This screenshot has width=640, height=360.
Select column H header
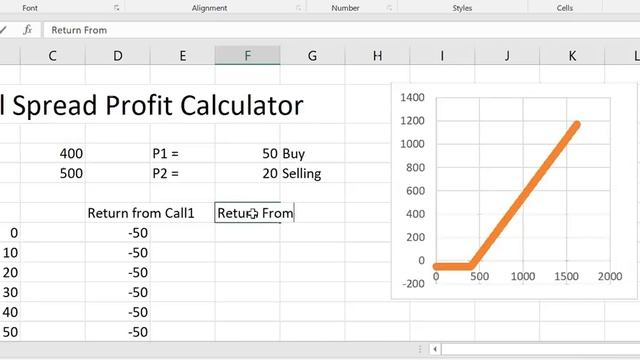pos(377,56)
